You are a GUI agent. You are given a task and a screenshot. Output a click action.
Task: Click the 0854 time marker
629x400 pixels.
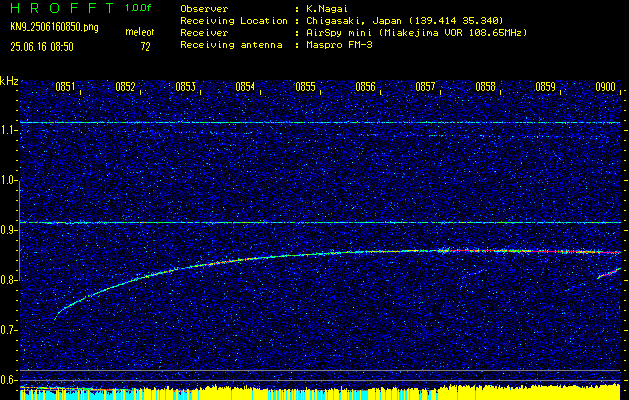245,87
